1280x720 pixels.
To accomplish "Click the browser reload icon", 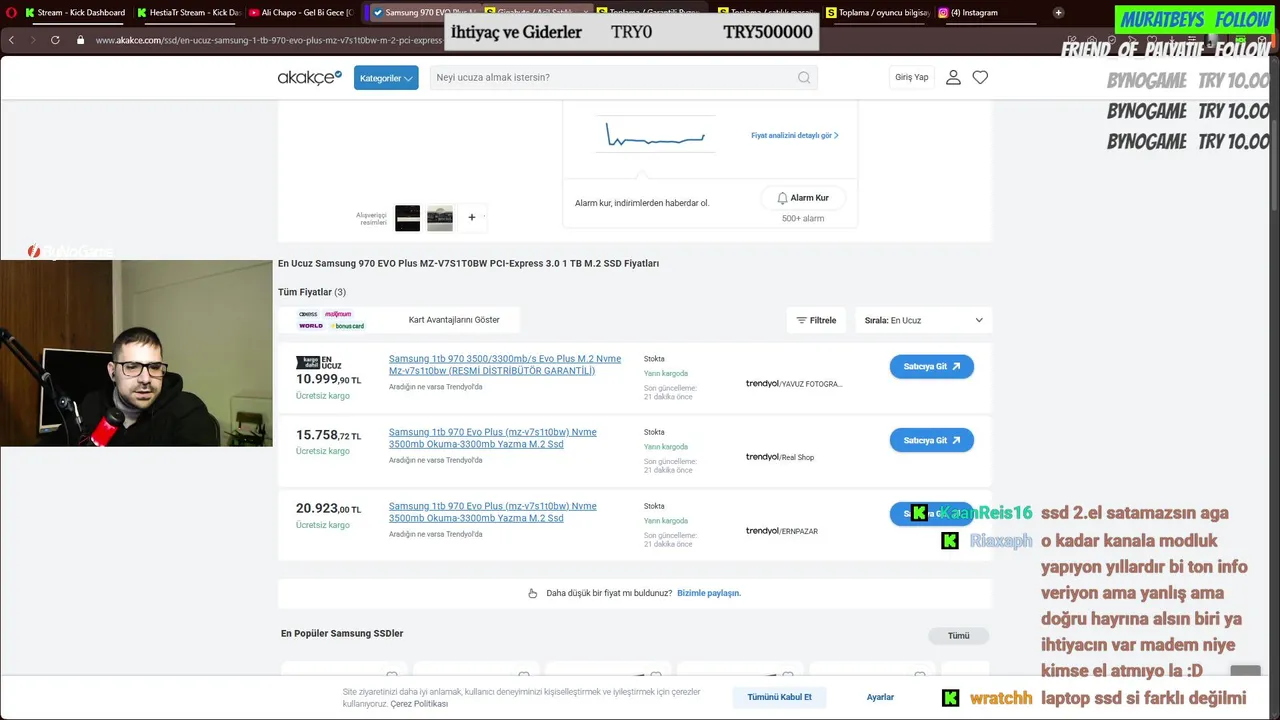I will [55, 40].
